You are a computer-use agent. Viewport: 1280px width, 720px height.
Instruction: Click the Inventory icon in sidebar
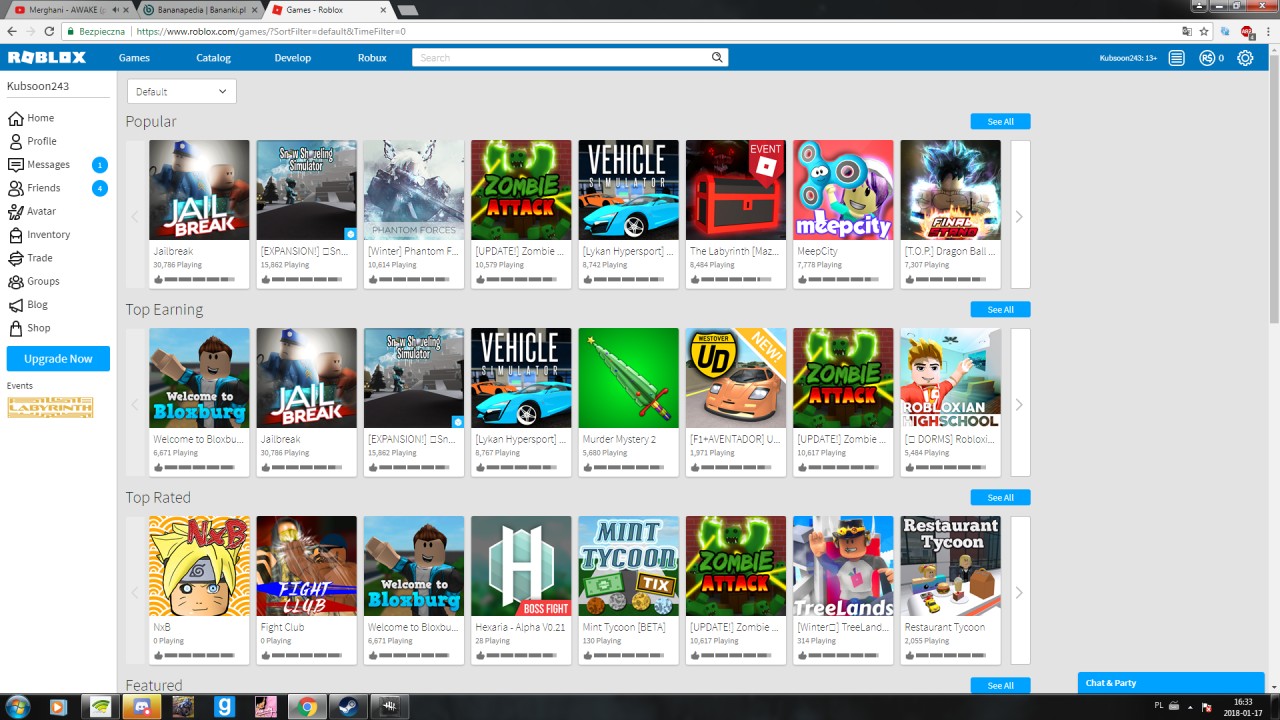[15, 235]
